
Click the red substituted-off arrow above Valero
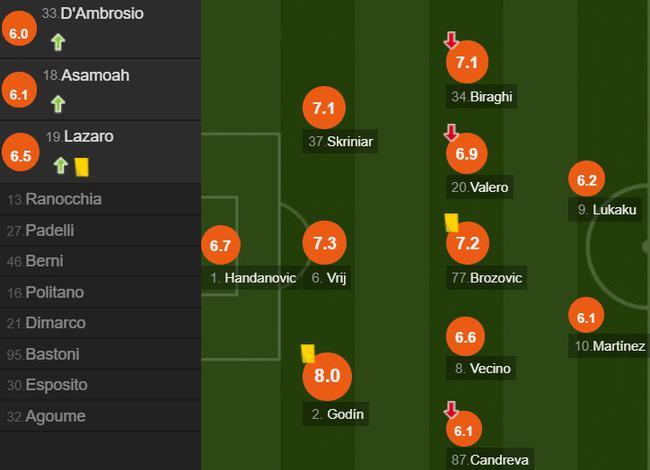[451, 132]
